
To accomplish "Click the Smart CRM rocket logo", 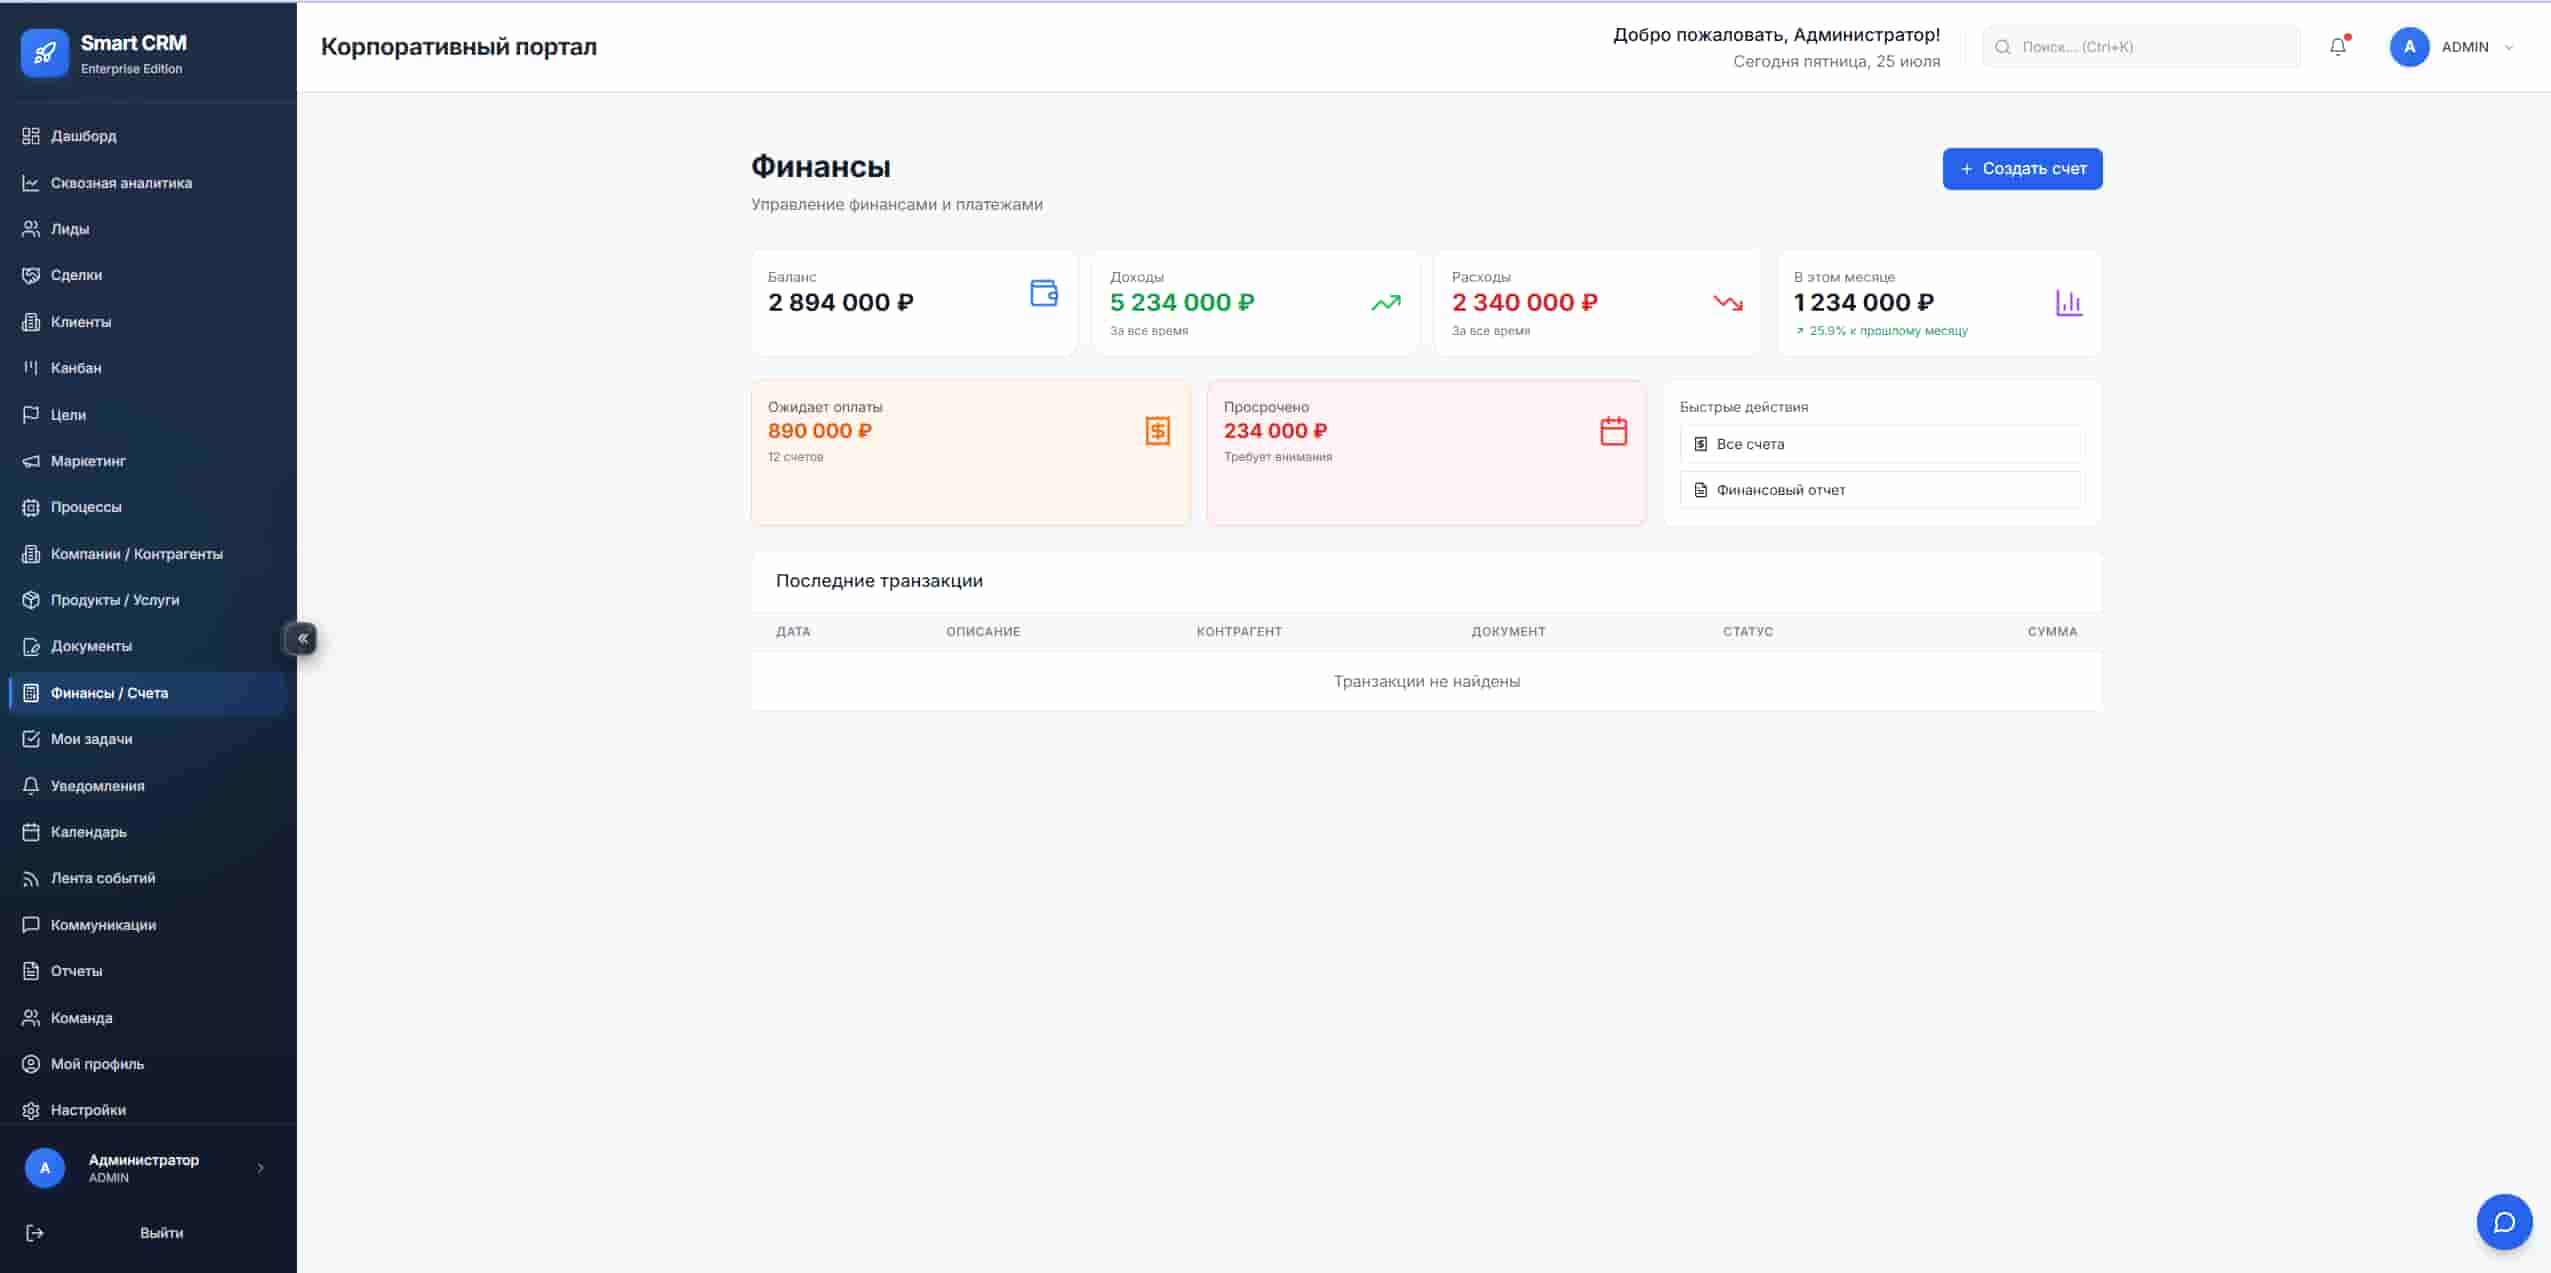I will [x=45, y=52].
